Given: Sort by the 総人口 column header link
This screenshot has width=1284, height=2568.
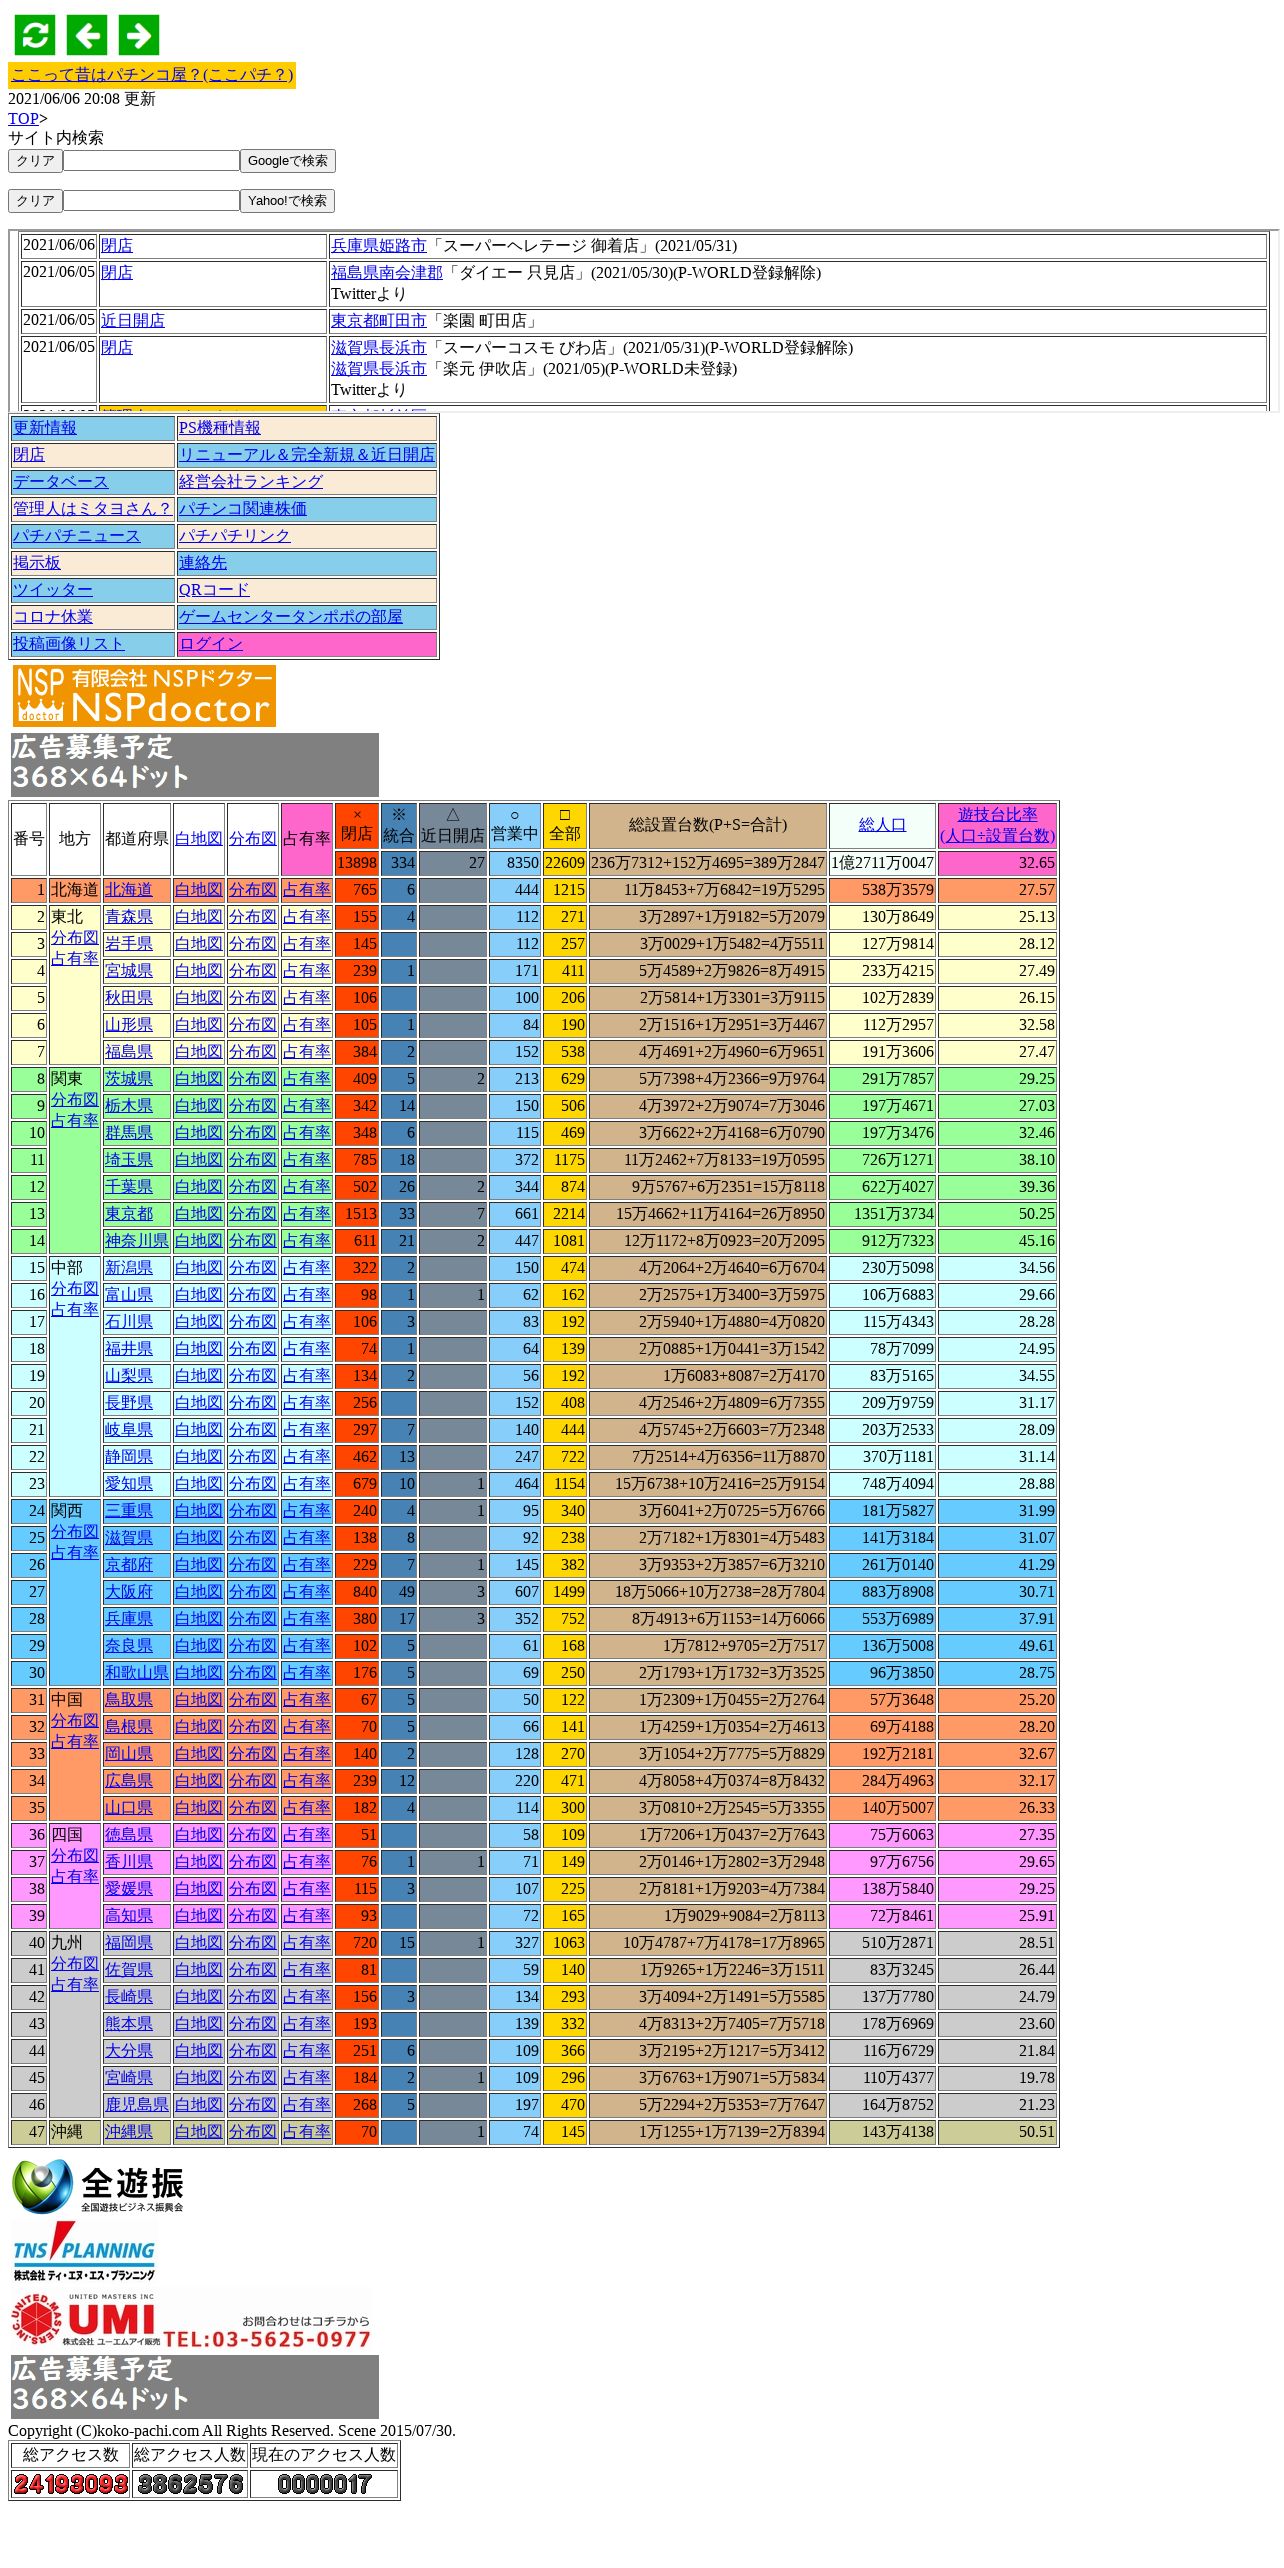Looking at the screenshot, I should [882, 825].
